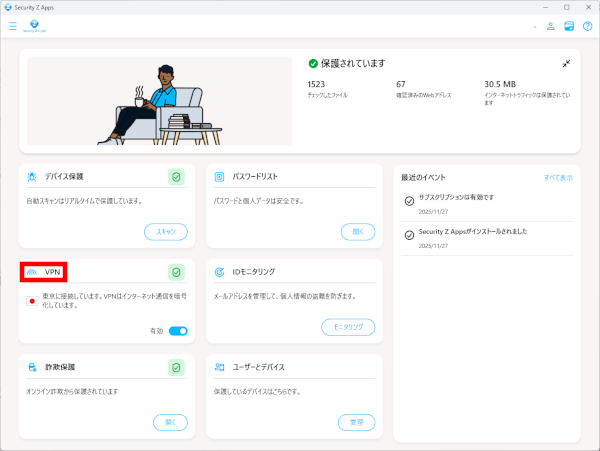Viewport: 600px width, 451px height.
Task: Click the Security Z Apps logo
Action: [x=35, y=26]
